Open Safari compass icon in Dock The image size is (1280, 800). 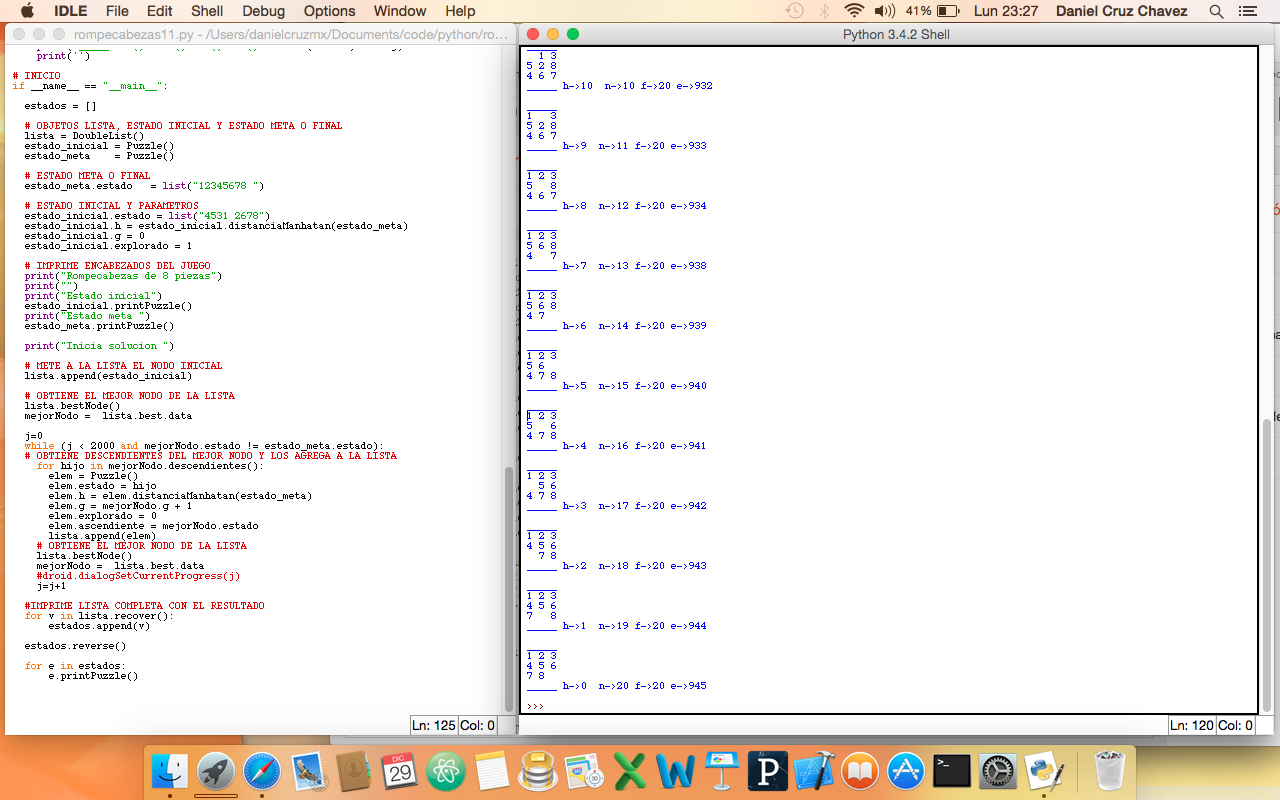[x=262, y=771]
